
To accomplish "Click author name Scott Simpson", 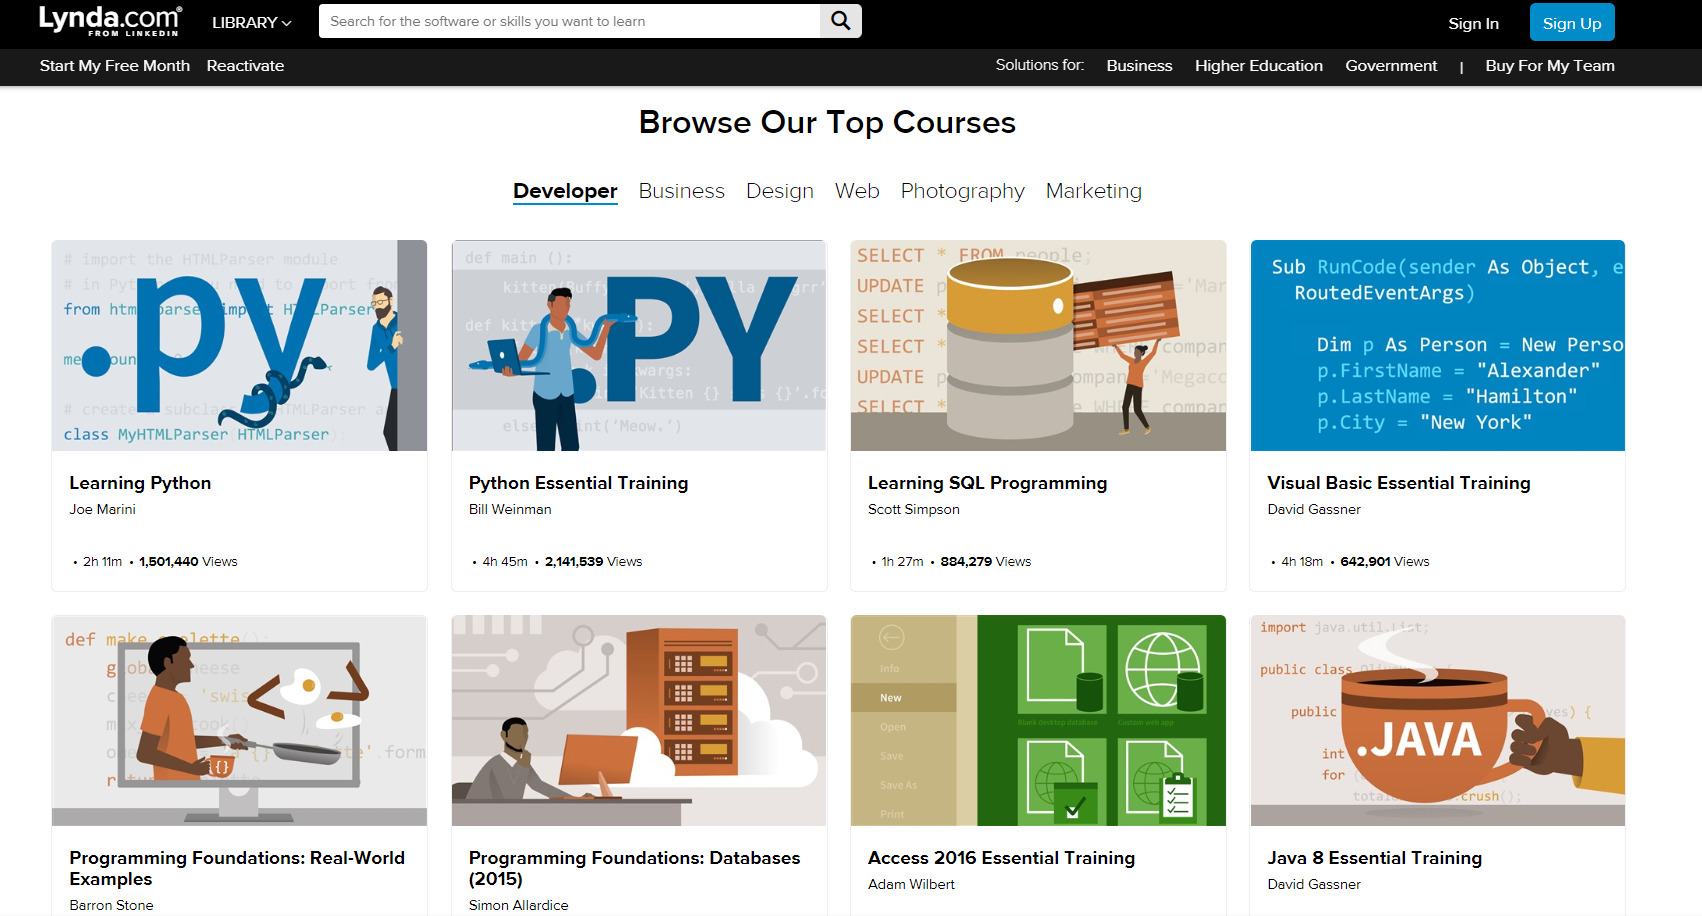I will click(x=913, y=510).
